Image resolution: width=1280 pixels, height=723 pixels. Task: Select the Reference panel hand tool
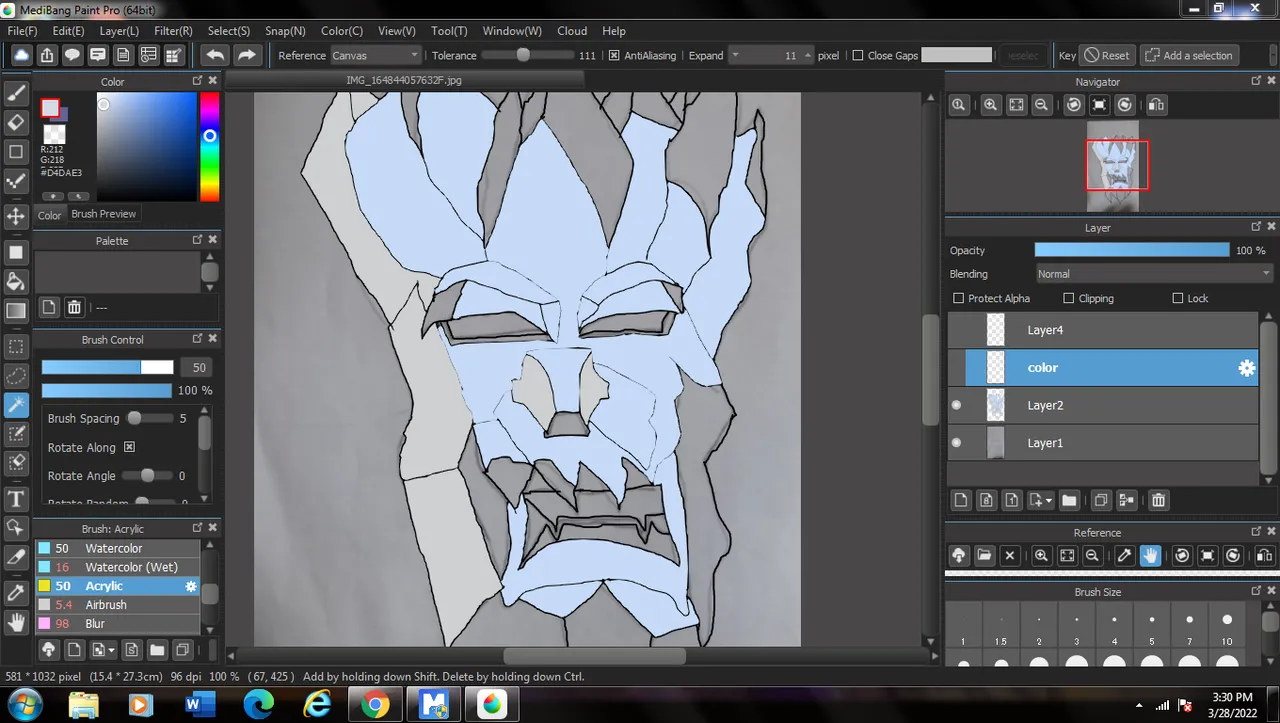click(x=1150, y=555)
